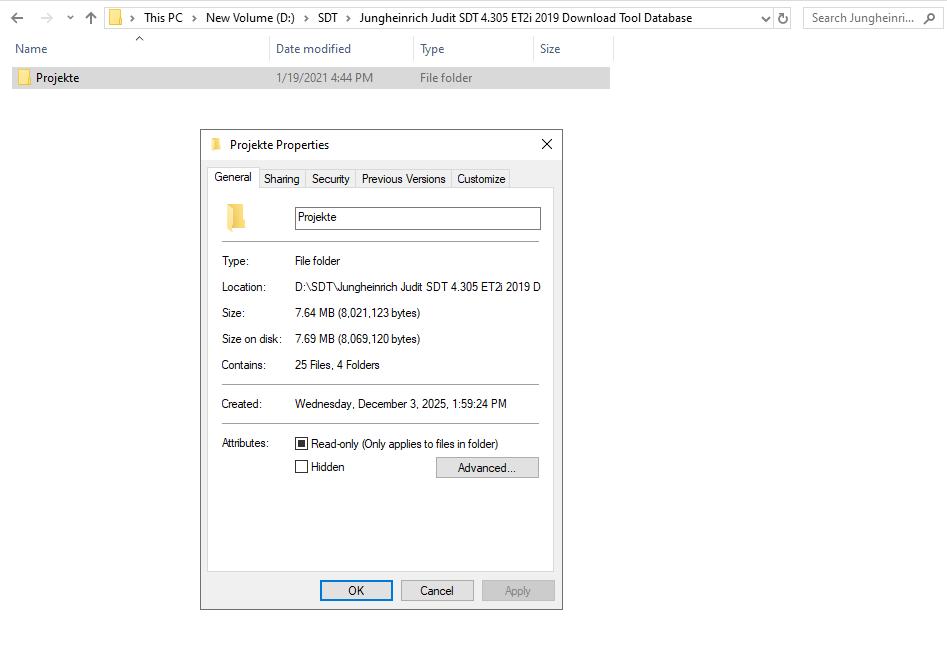Confirm with the OK button

click(356, 591)
